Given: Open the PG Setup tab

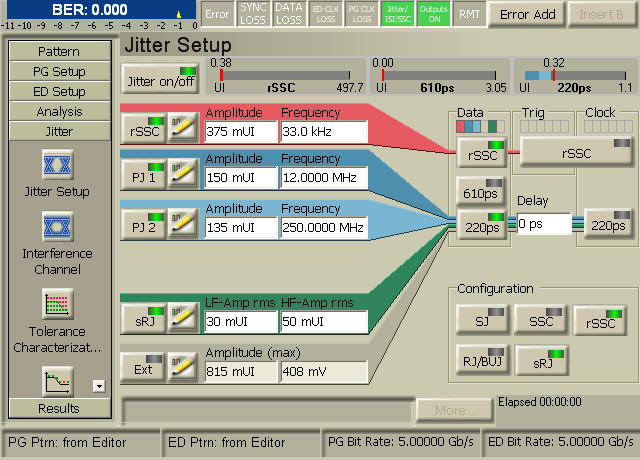Looking at the screenshot, I should [59, 72].
